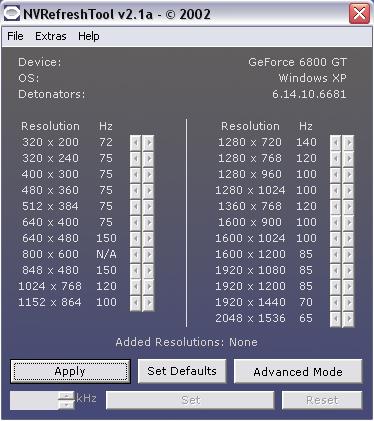Increase Hz for 1360 x 768
This screenshot has height=421, width=374.
pyautogui.click(x=348, y=207)
